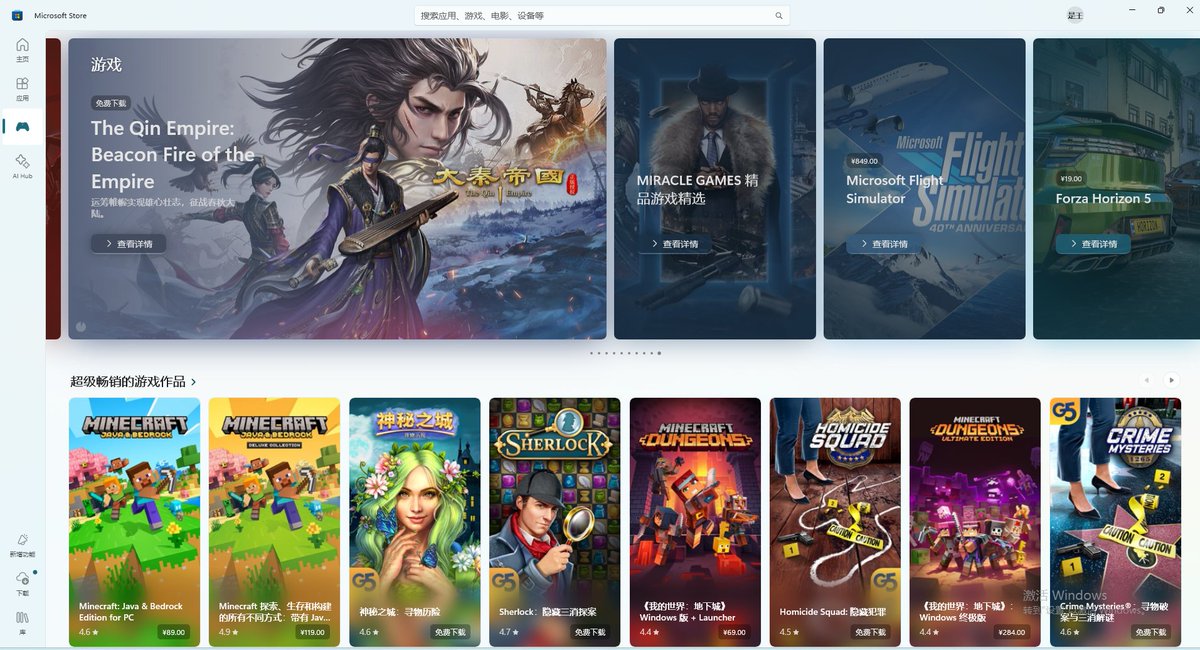Open the AI Hub from the sidebar

point(22,167)
